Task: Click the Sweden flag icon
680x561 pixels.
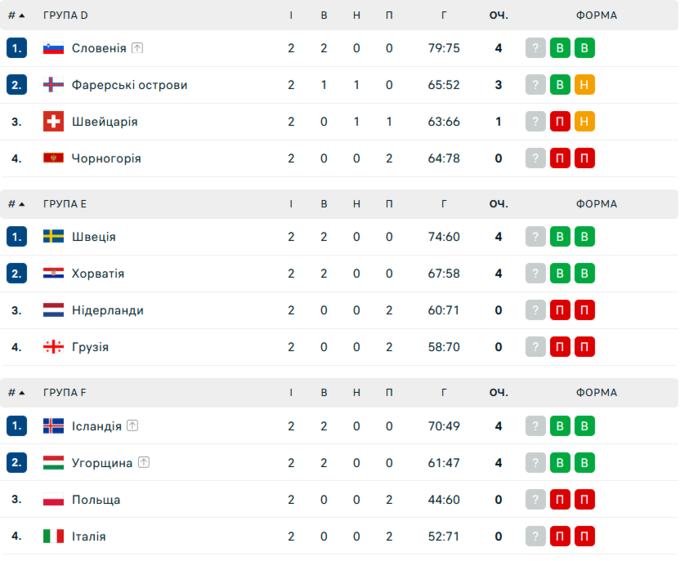Action: pyautogui.click(x=54, y=237)
